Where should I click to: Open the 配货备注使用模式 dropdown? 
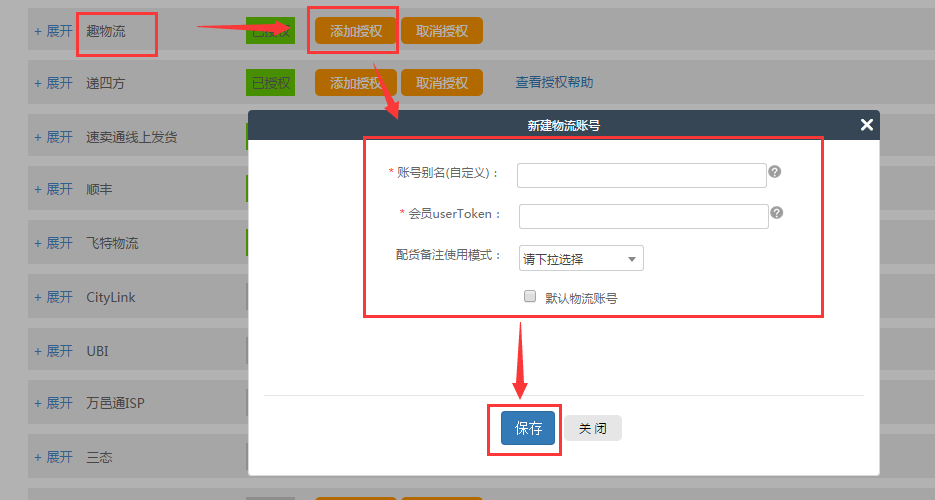[581, 259]
